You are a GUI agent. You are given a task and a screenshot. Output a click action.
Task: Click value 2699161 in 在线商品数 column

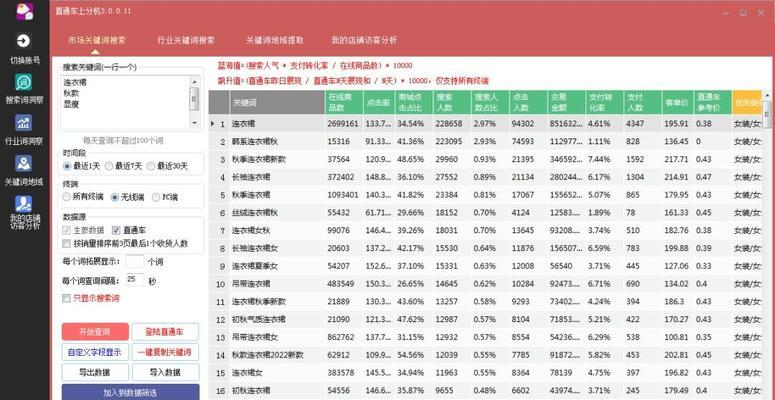[343, 124]
